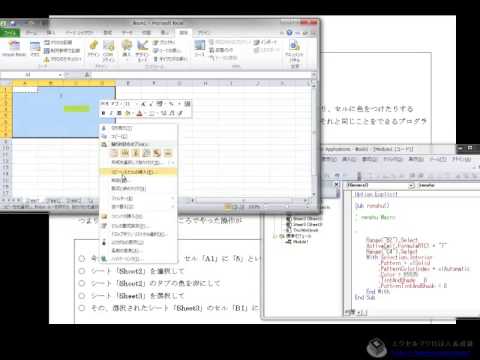The height and width of the screenshot is (360, 480).
Task: Select radio for Sheet2 tab color option
Action: [x=82, y=283]
